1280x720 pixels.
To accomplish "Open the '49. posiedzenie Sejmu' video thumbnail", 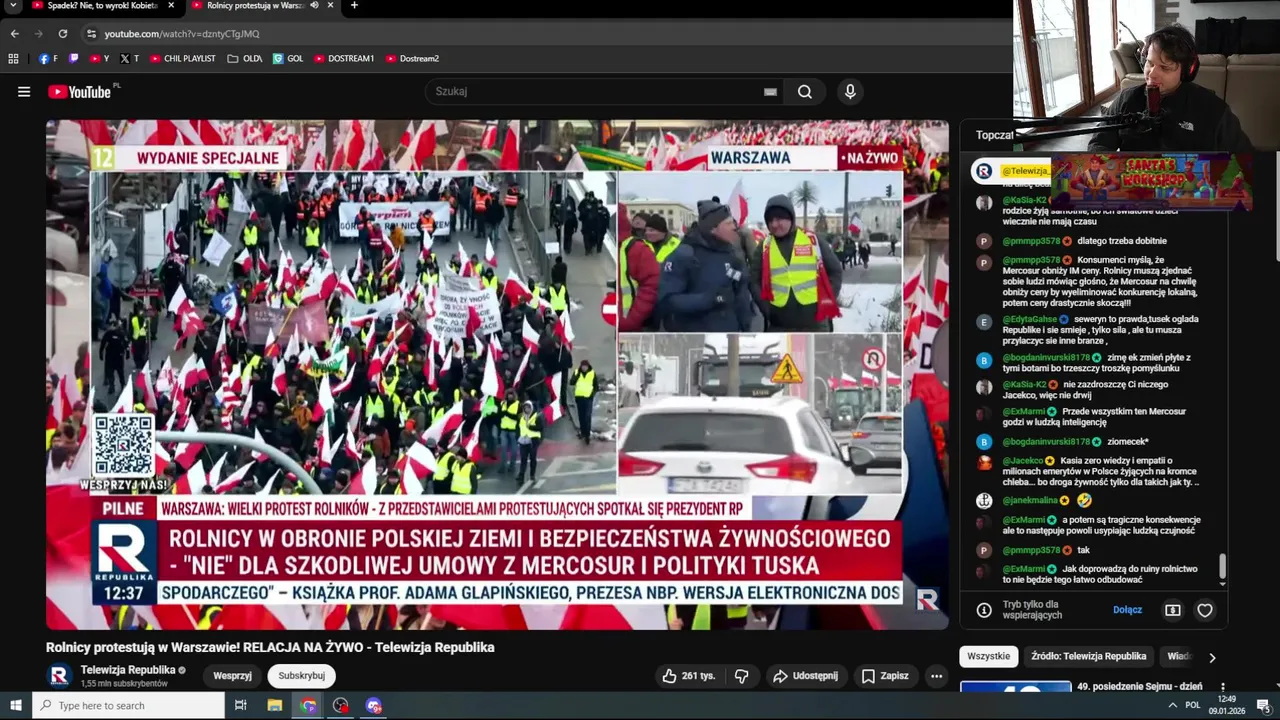I will (1015, 686).
